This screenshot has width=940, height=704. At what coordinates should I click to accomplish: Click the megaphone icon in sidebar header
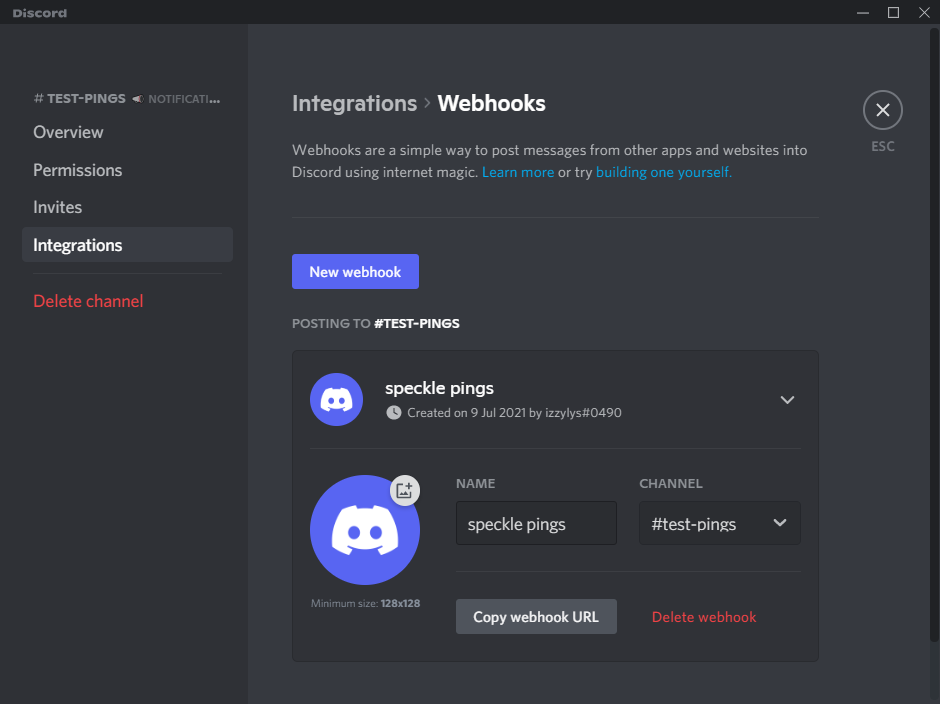(138, 99)
